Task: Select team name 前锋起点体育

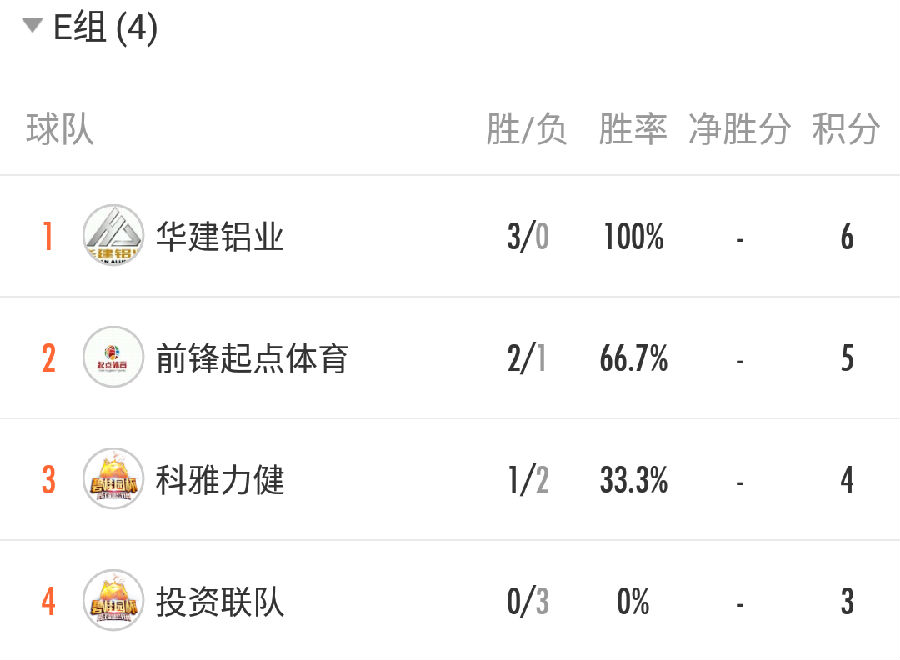Action: (x=252, y=358)
